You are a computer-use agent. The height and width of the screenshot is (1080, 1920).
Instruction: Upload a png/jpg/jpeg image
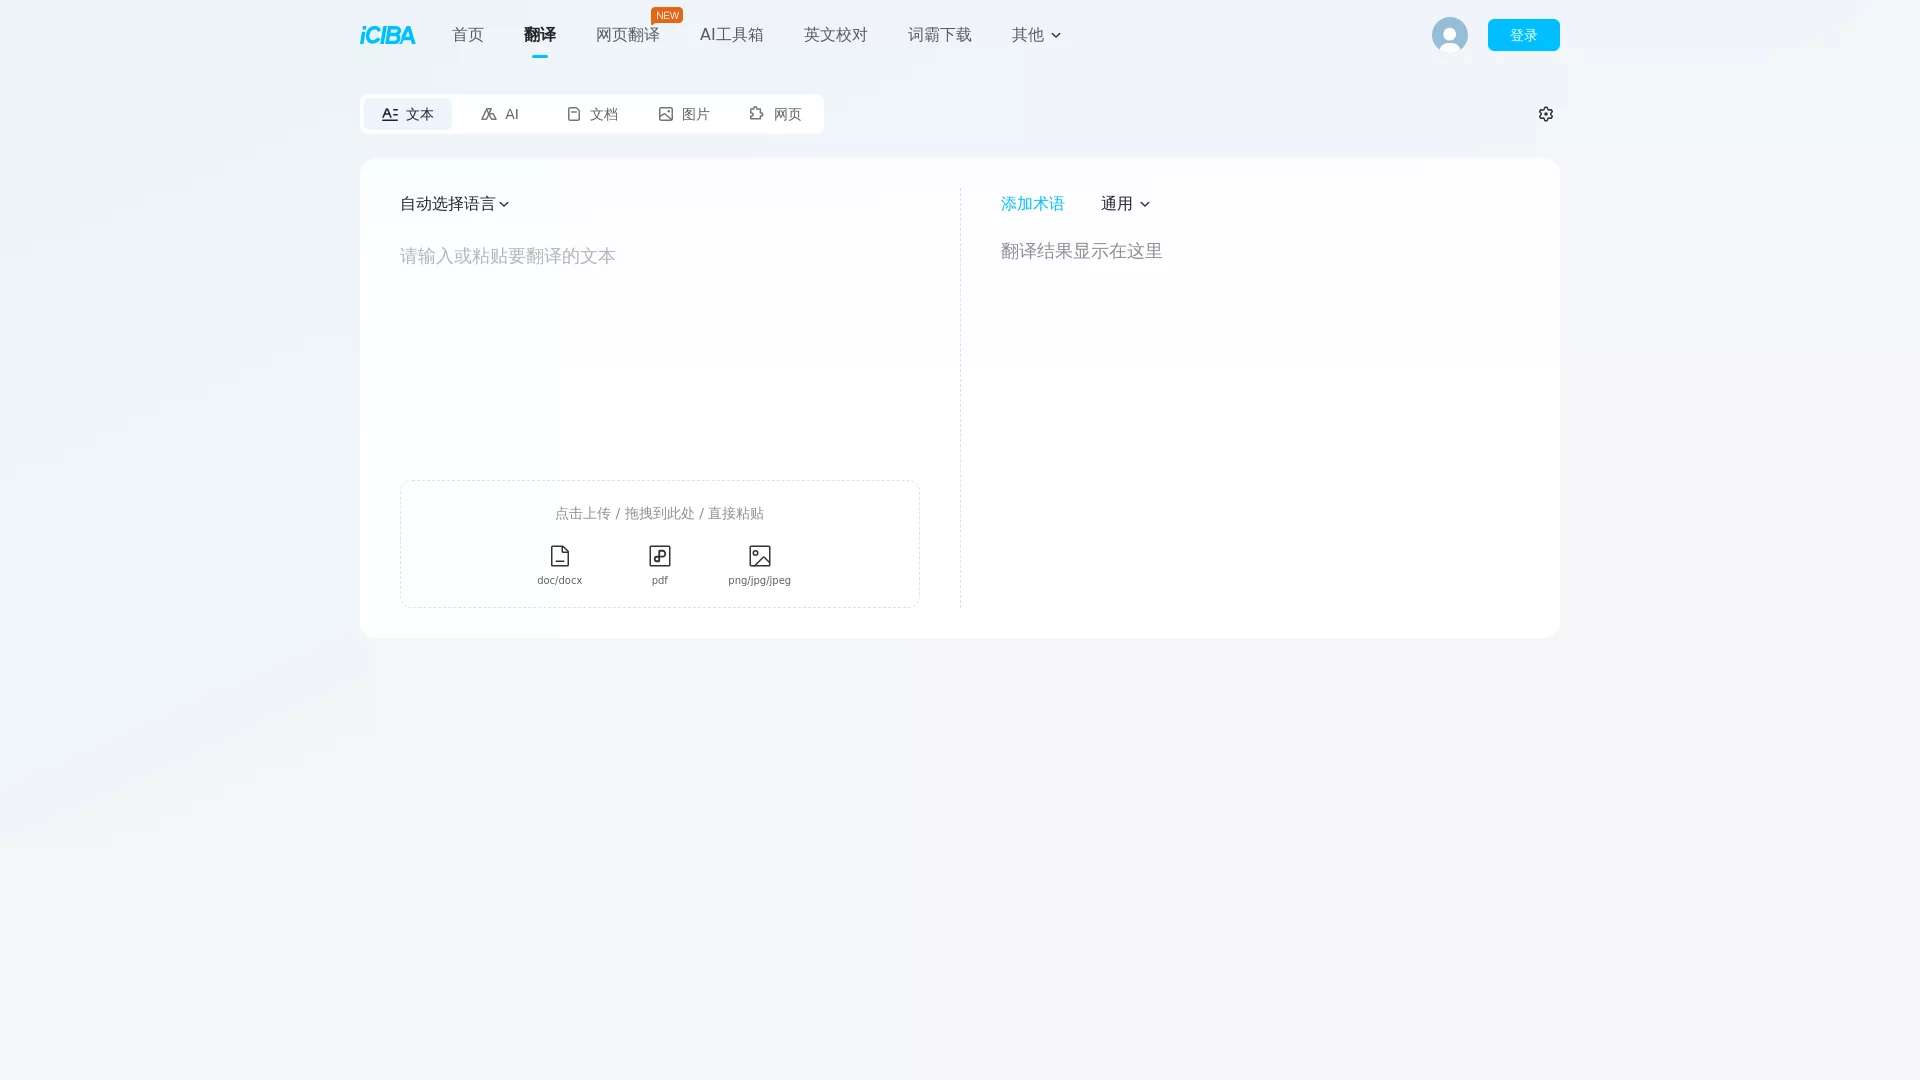point(760,563)
